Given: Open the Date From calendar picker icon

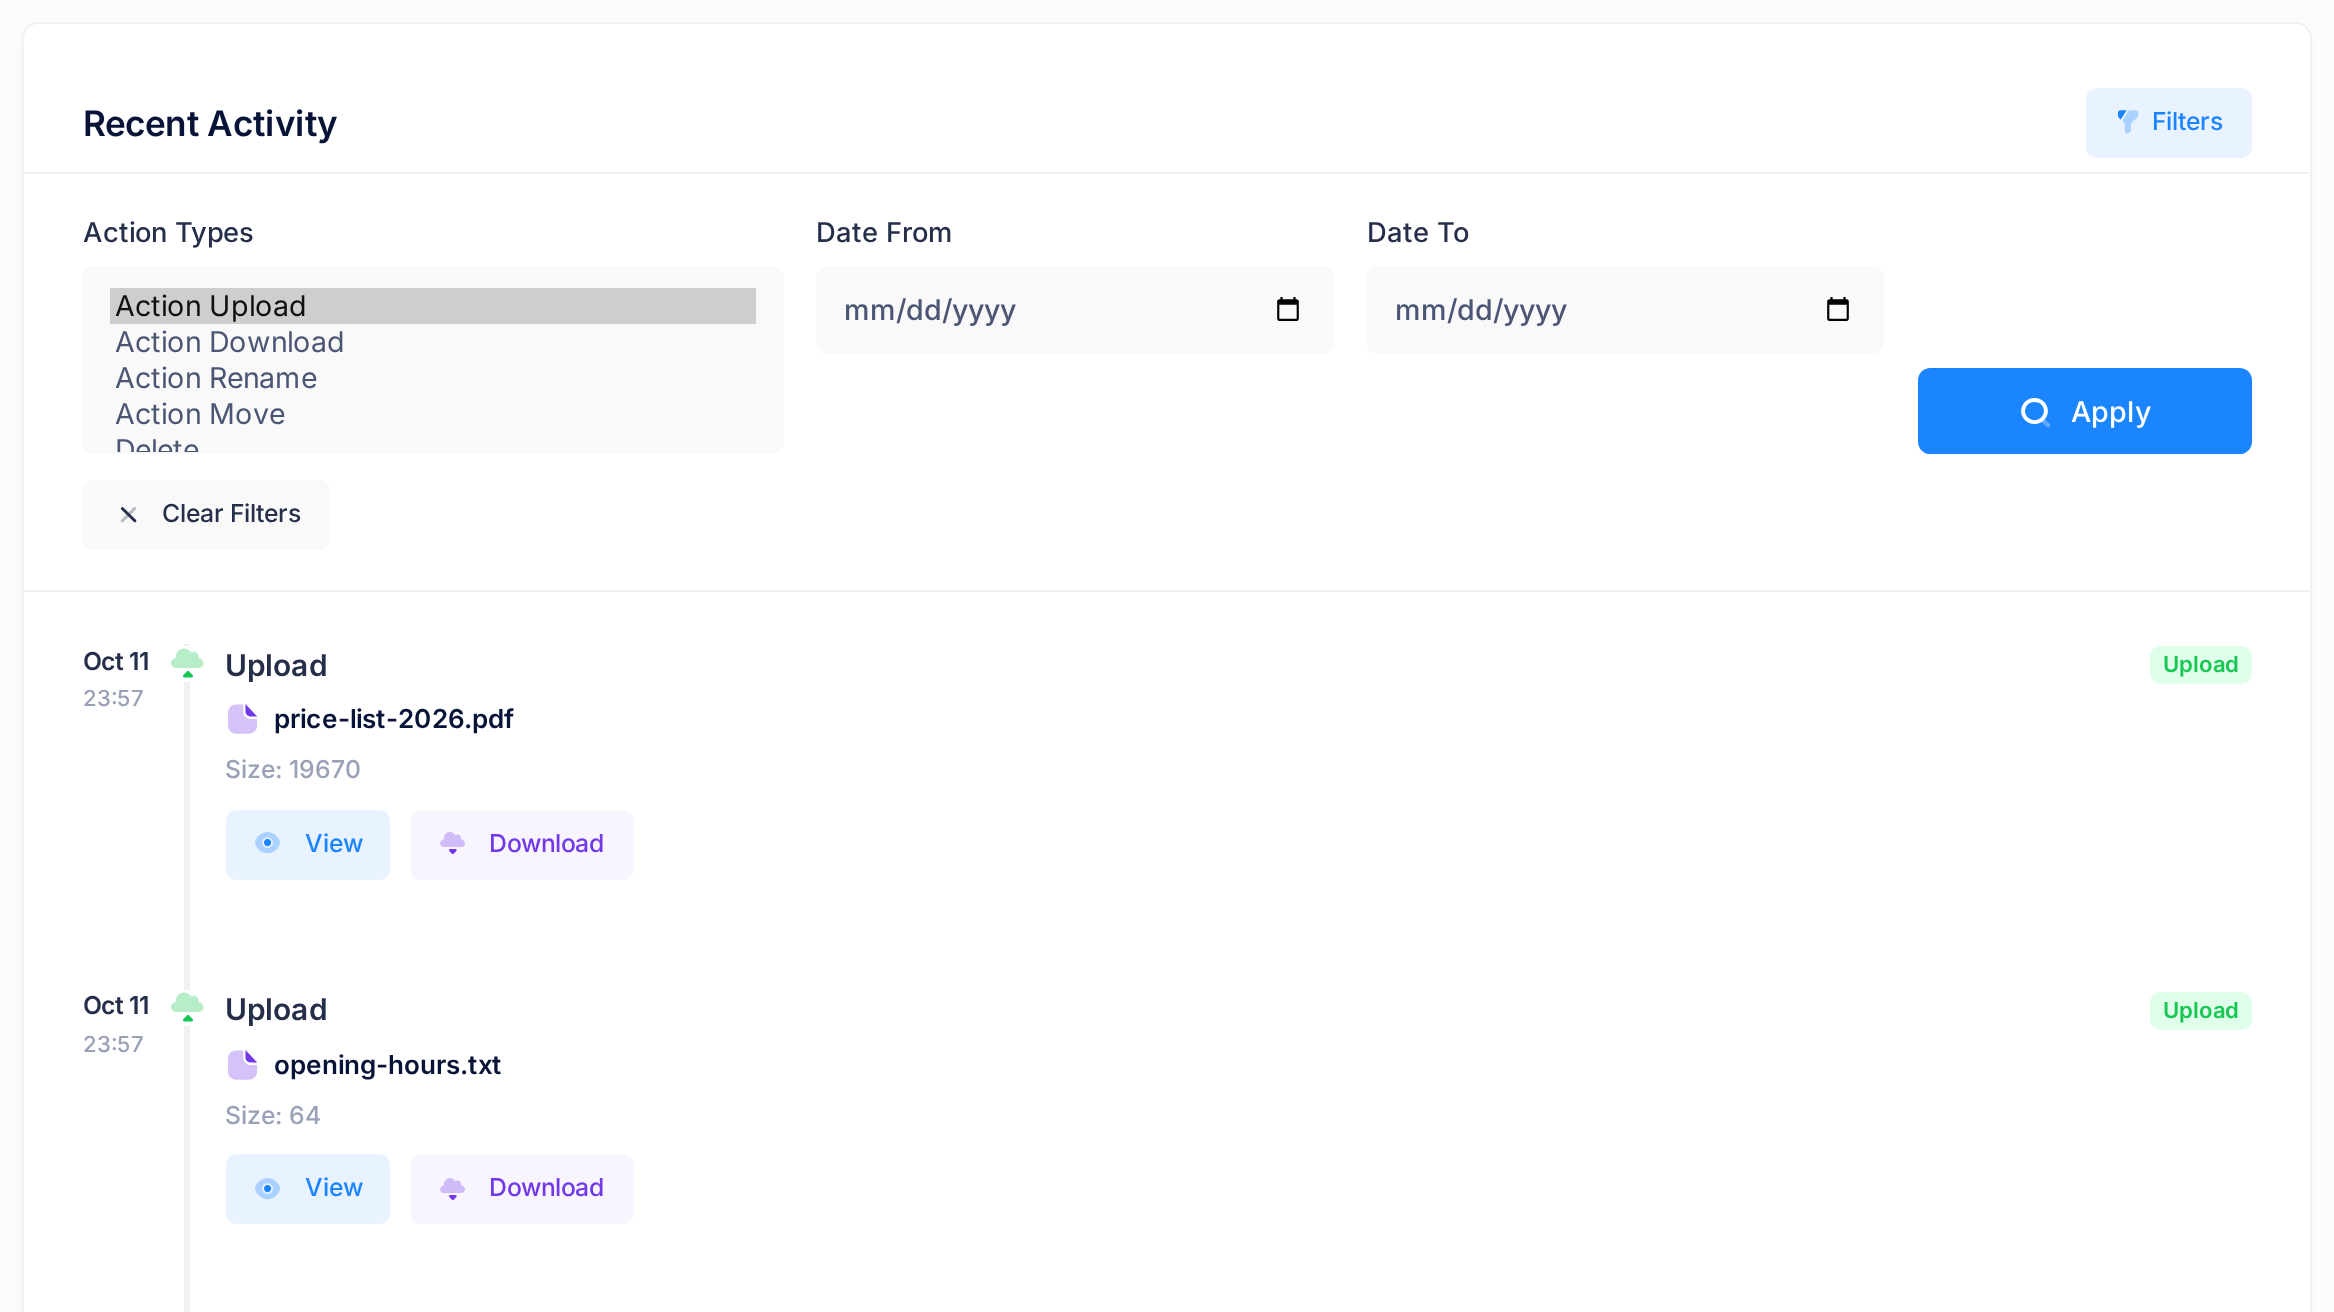Looking at the screenshot, I should [x=1288, y=310].
